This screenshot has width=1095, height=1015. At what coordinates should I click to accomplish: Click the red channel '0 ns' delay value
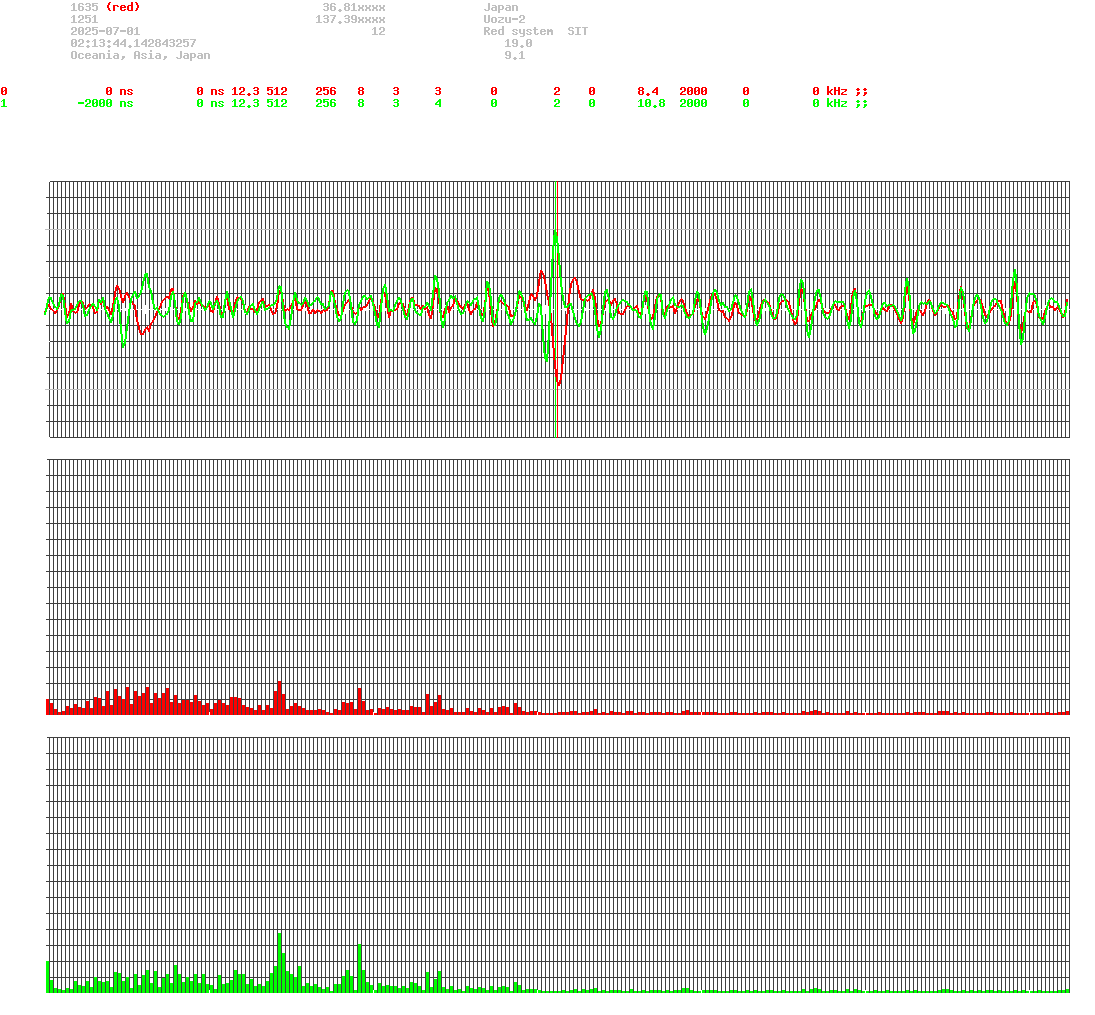[119, 91]
